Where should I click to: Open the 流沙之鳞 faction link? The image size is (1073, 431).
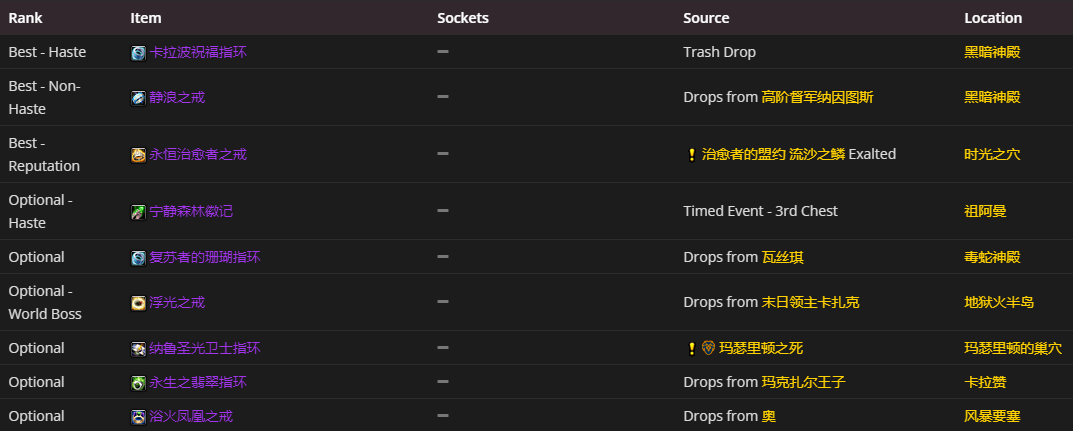coord(817,154)
